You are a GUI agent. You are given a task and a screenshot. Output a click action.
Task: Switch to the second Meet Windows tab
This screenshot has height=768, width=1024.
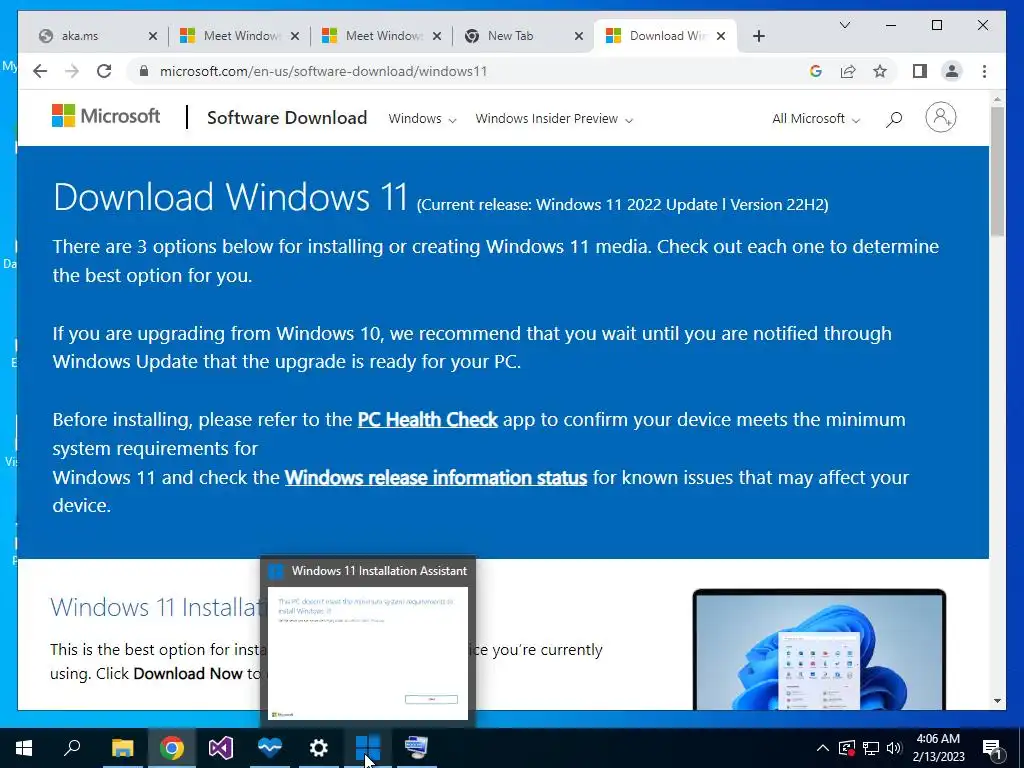pos(383,36)
